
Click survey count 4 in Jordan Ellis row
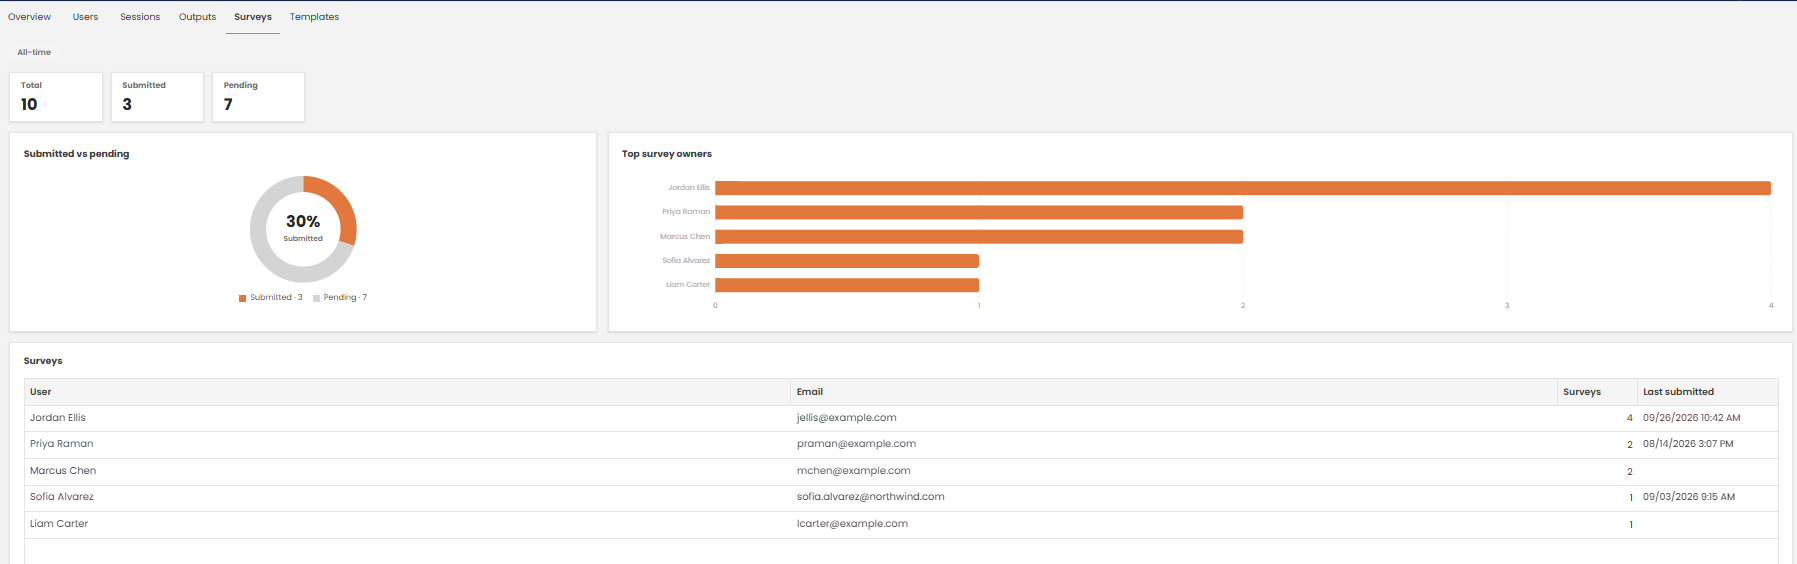point(1629,418)
